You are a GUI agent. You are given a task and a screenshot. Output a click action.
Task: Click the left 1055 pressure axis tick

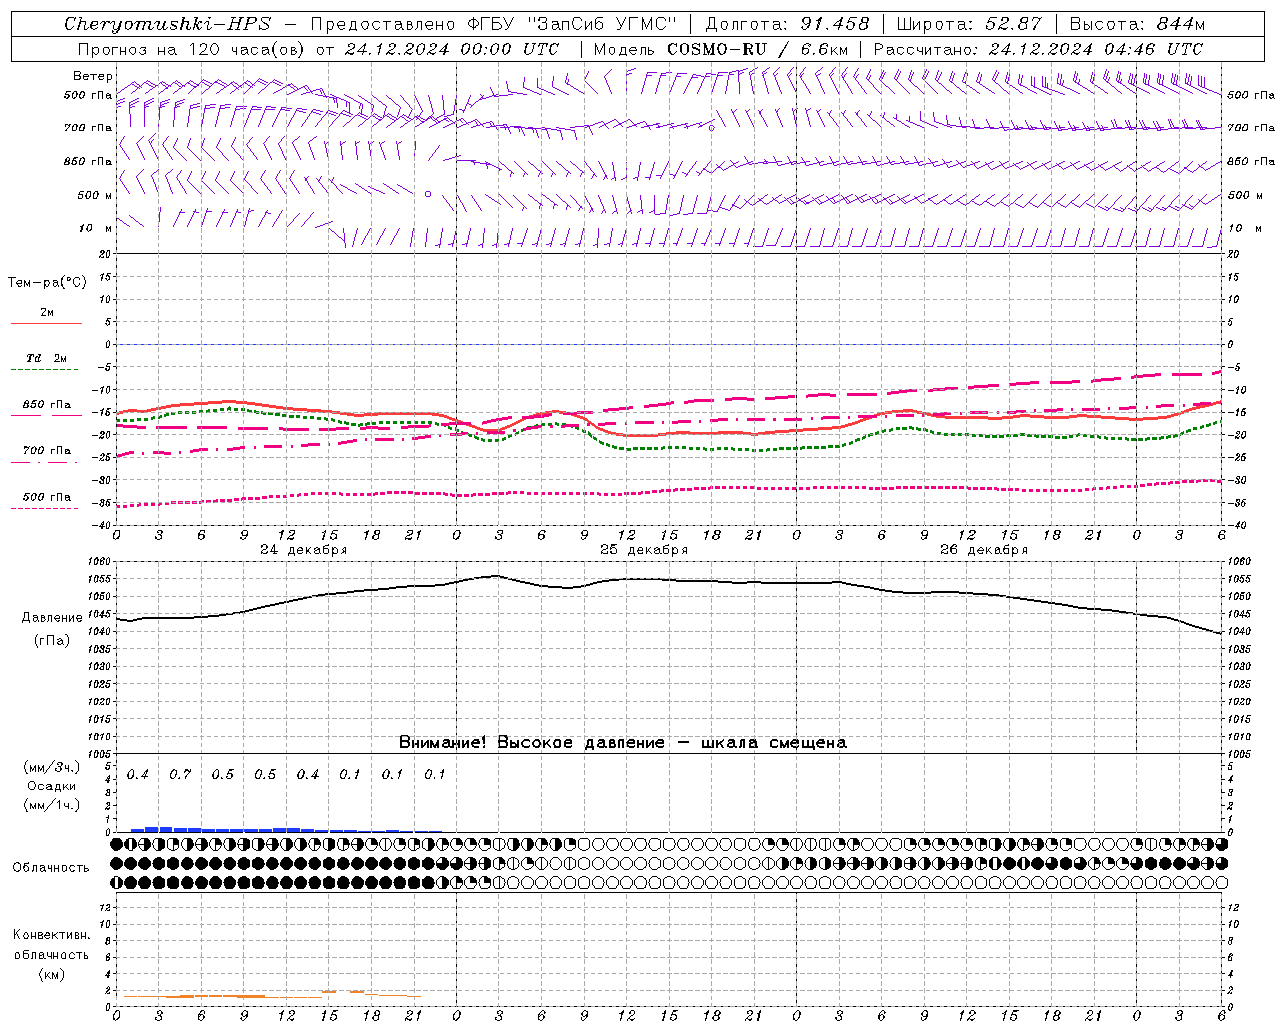tap(101, 579)
